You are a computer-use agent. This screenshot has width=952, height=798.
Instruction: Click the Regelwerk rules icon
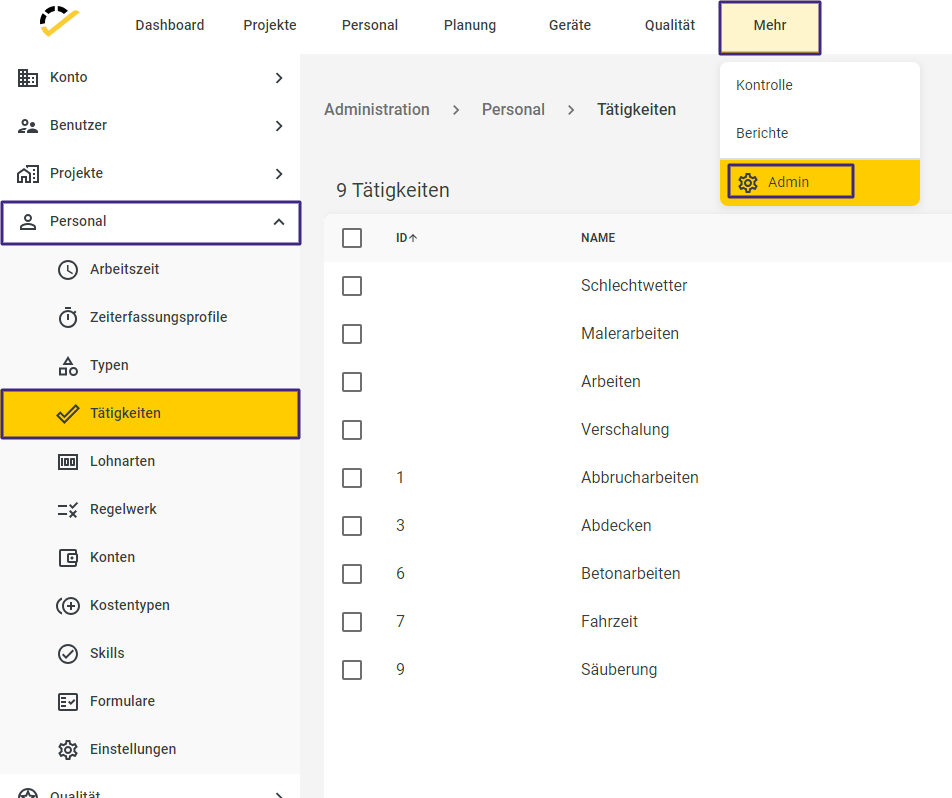67,510
